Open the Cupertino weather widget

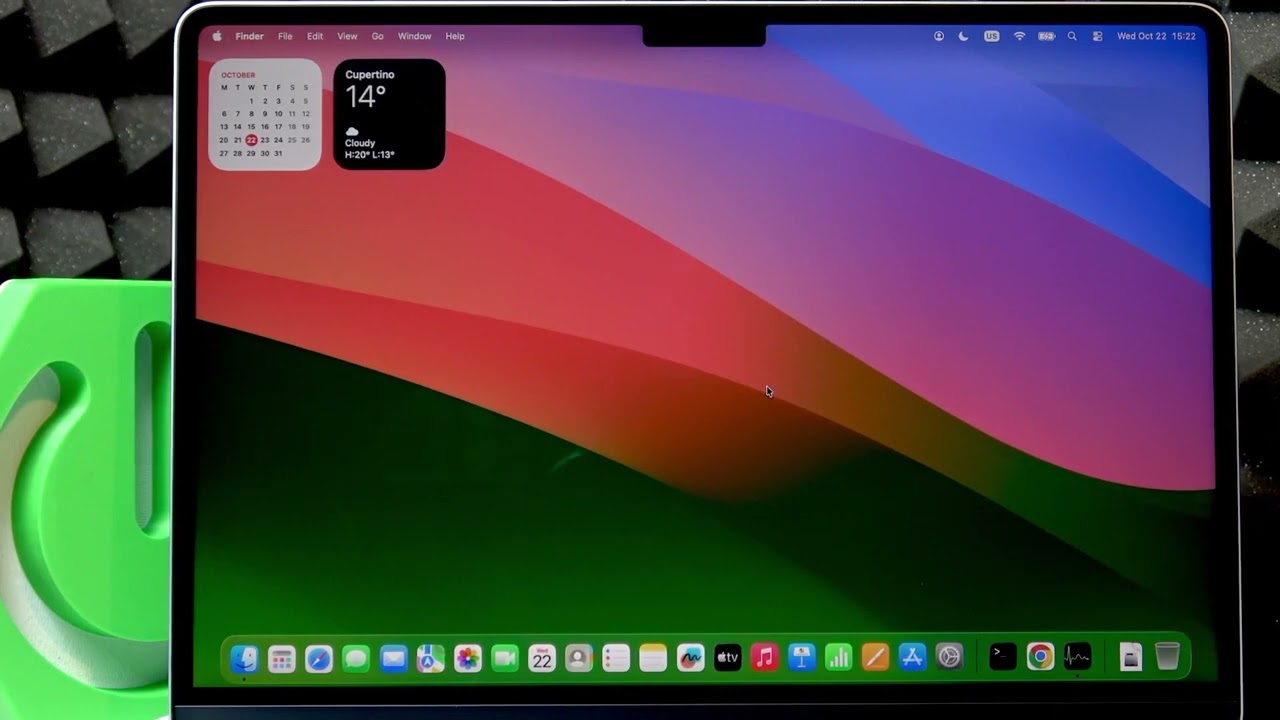[x=389, y=114]
